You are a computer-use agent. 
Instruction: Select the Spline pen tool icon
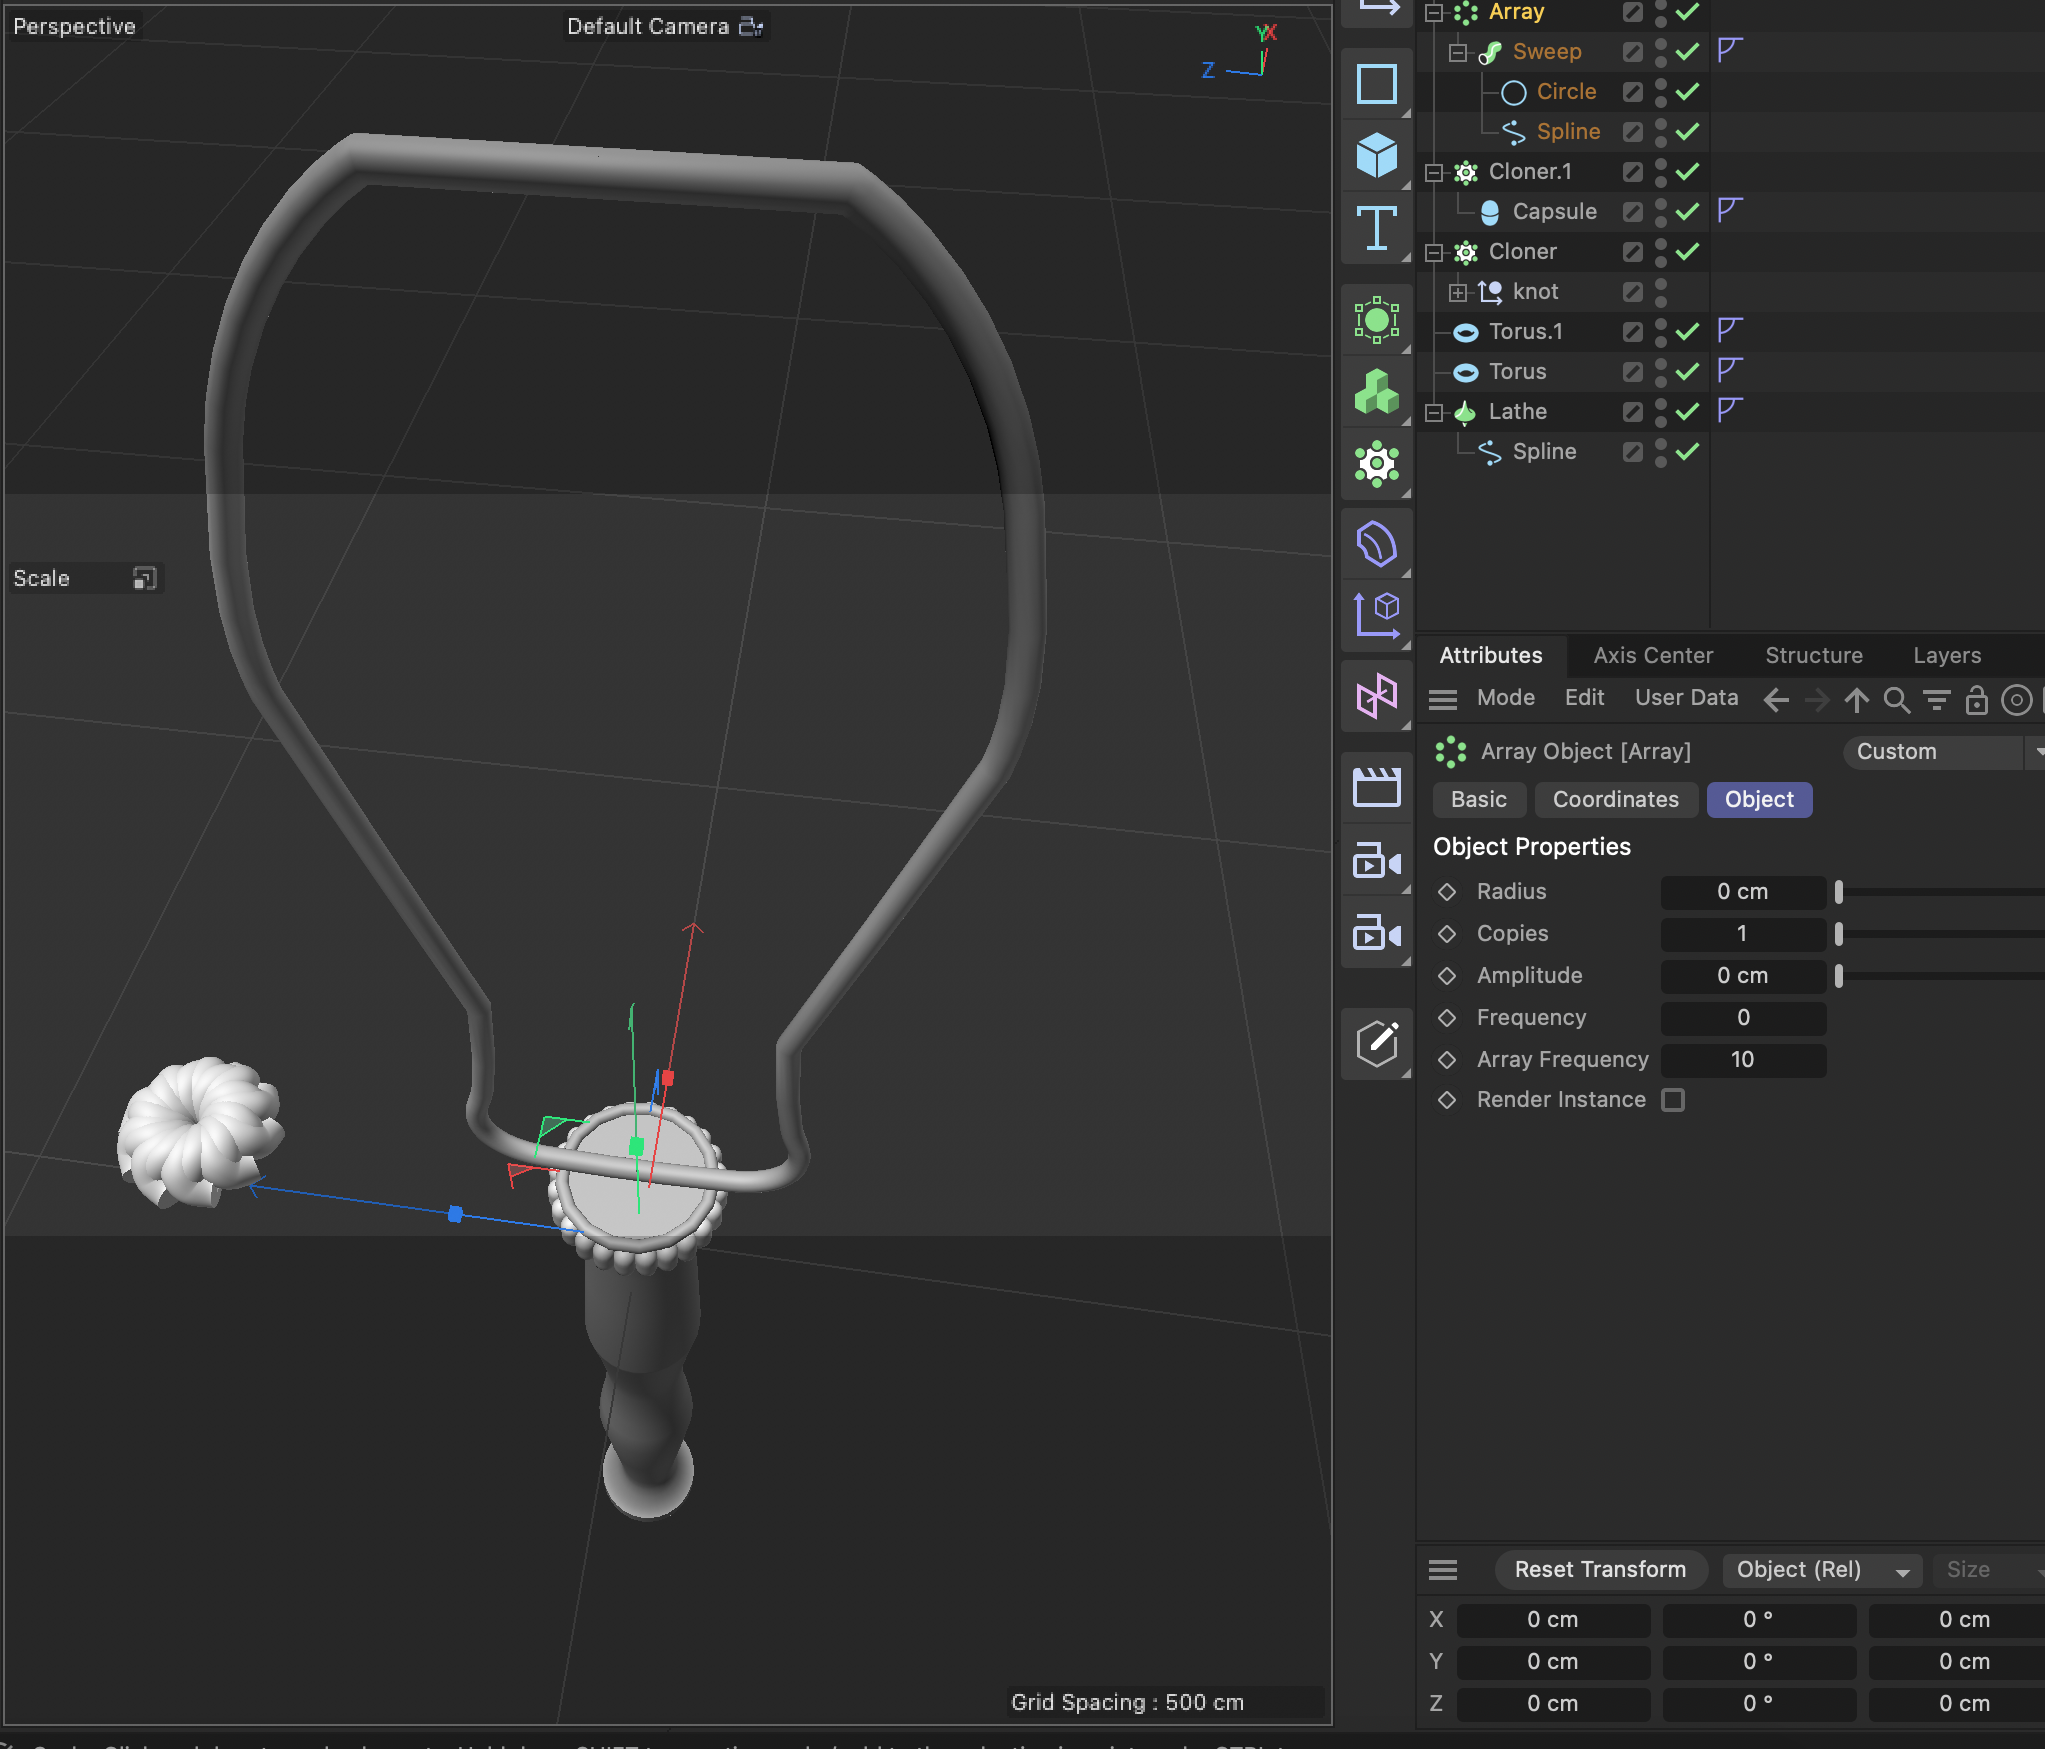pos(1377,83)
